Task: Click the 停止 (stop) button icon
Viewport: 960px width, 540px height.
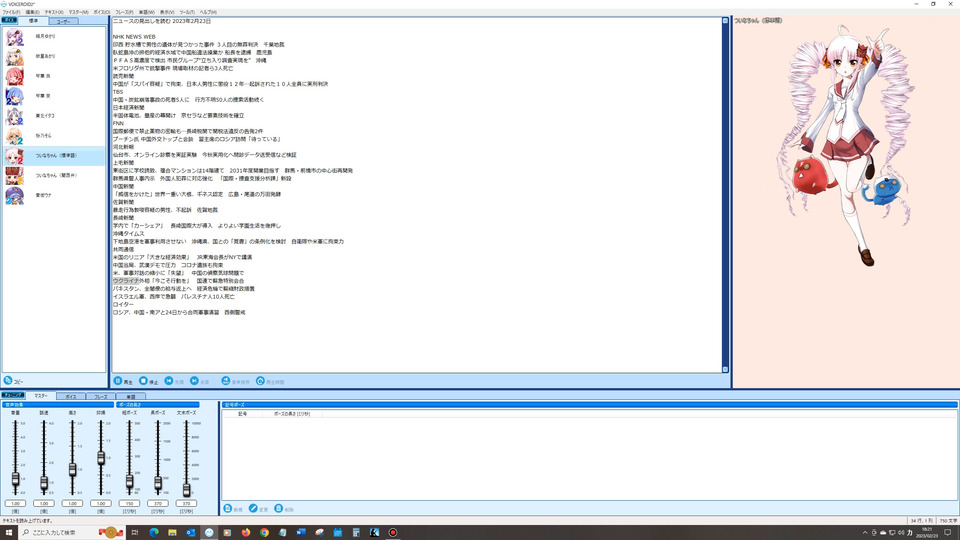Action: [143, 381]
